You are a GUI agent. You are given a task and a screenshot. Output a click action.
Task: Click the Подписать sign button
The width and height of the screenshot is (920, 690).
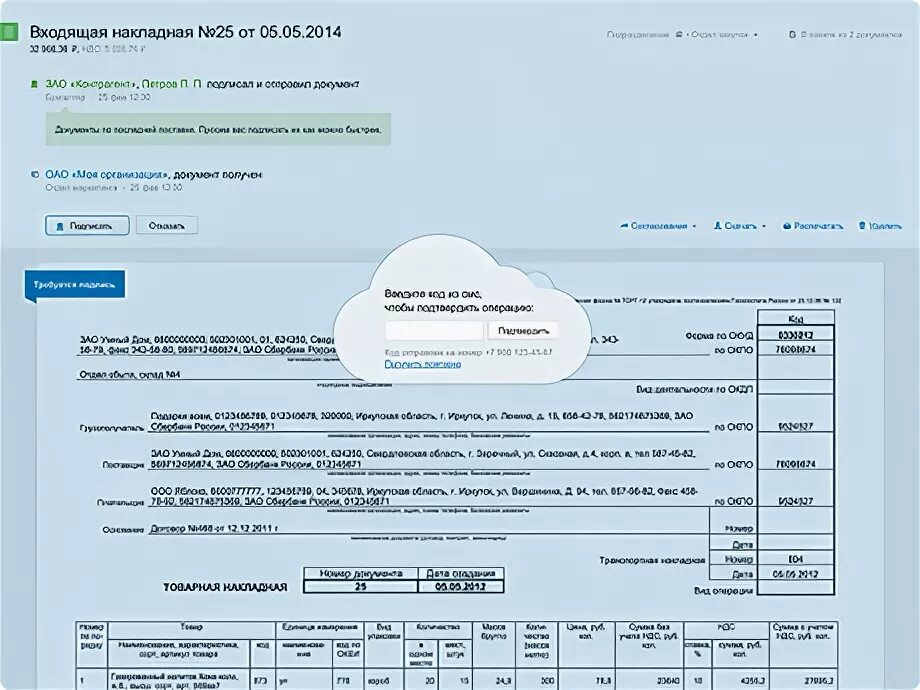coord(87,225)
